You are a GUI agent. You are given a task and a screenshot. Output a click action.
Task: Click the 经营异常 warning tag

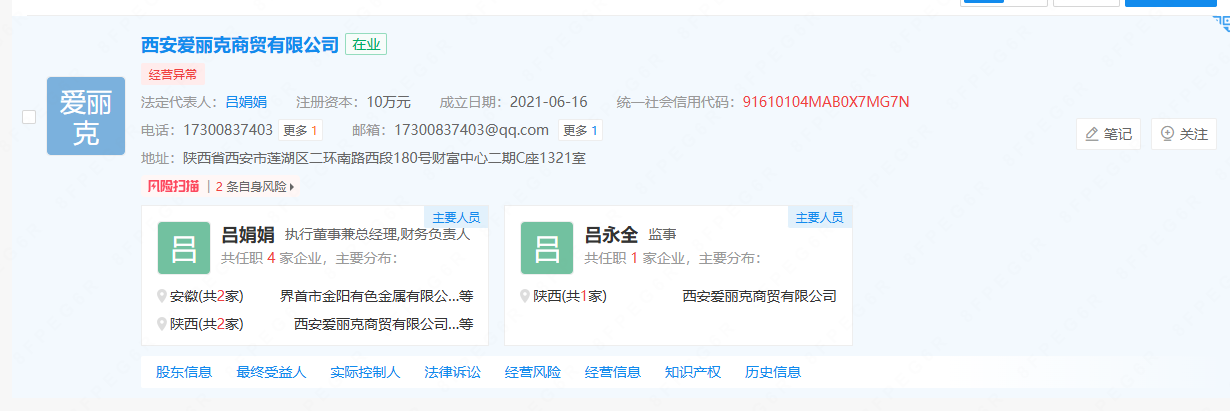(x=173, y=74)
